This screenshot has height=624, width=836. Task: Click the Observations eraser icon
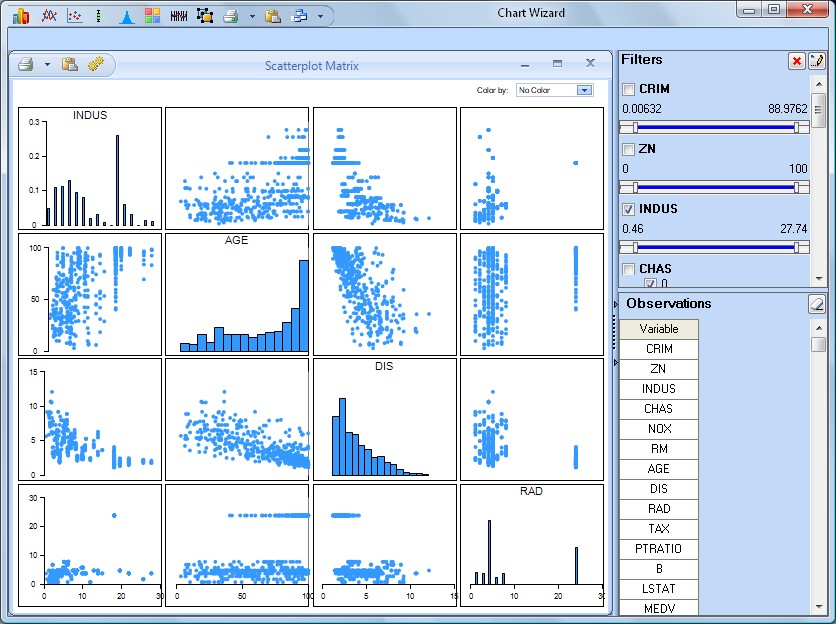click(x=817, y=303)
